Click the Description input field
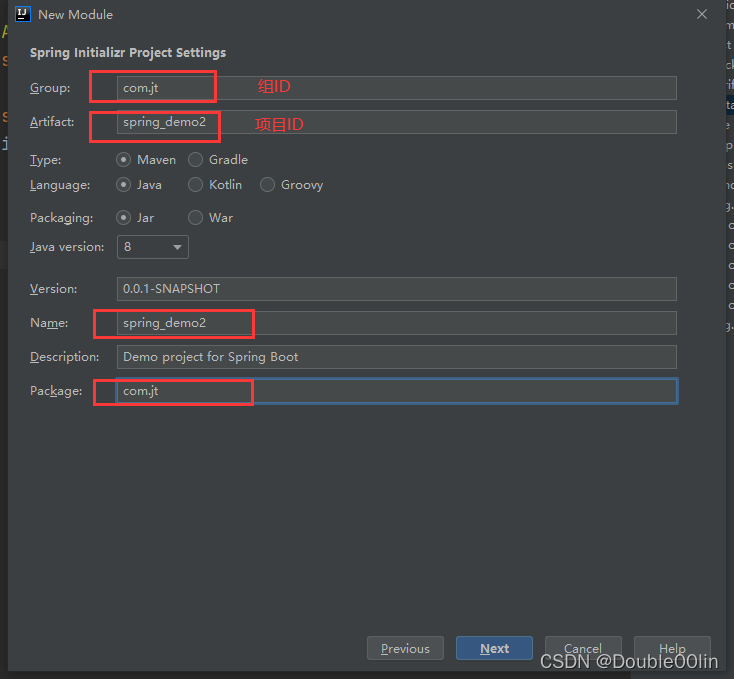The image size is (734, 679). tap(396, 357)
